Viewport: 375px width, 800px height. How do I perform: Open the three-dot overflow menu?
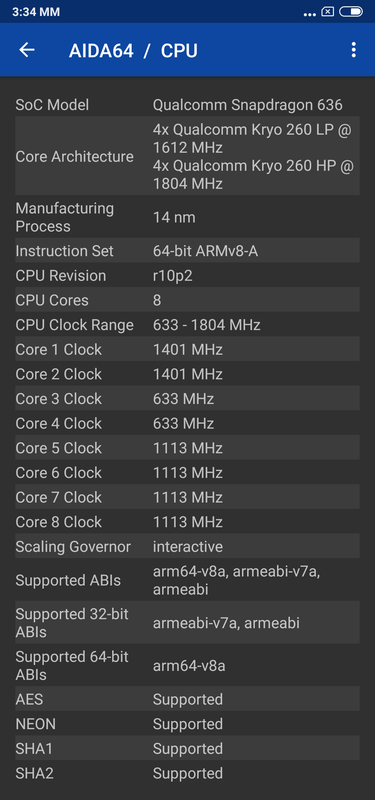[x=353, y=49]
